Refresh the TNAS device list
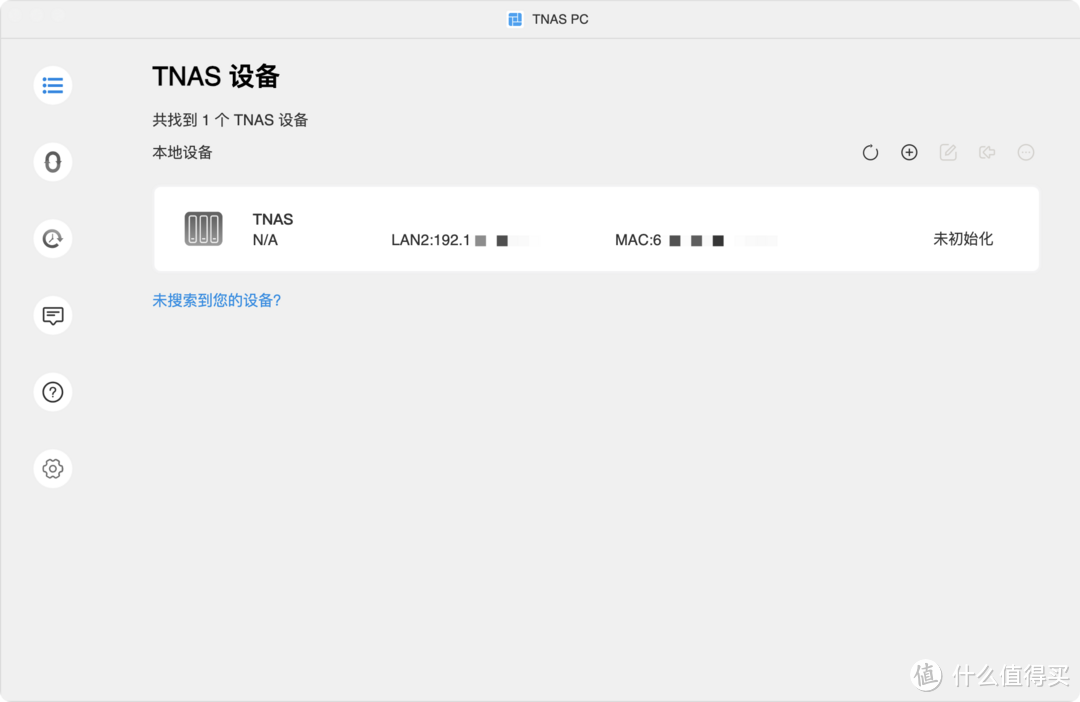 (869, 152)
